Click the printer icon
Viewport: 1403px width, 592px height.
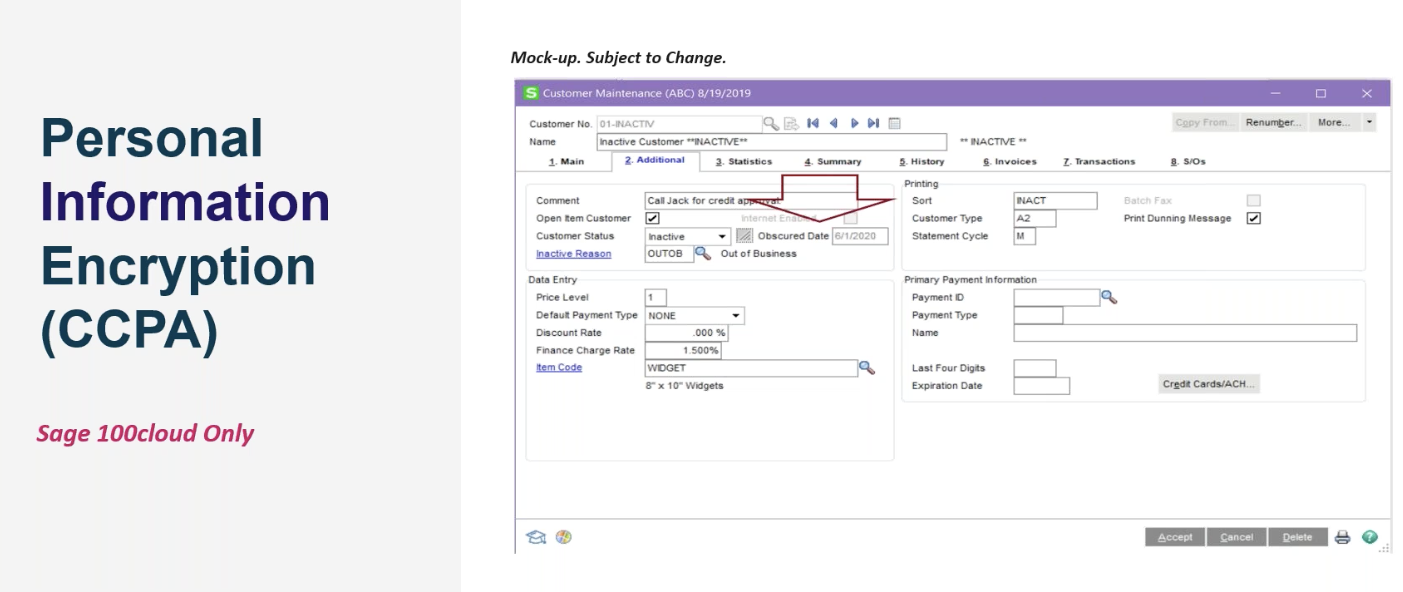tap(1343, 537)
